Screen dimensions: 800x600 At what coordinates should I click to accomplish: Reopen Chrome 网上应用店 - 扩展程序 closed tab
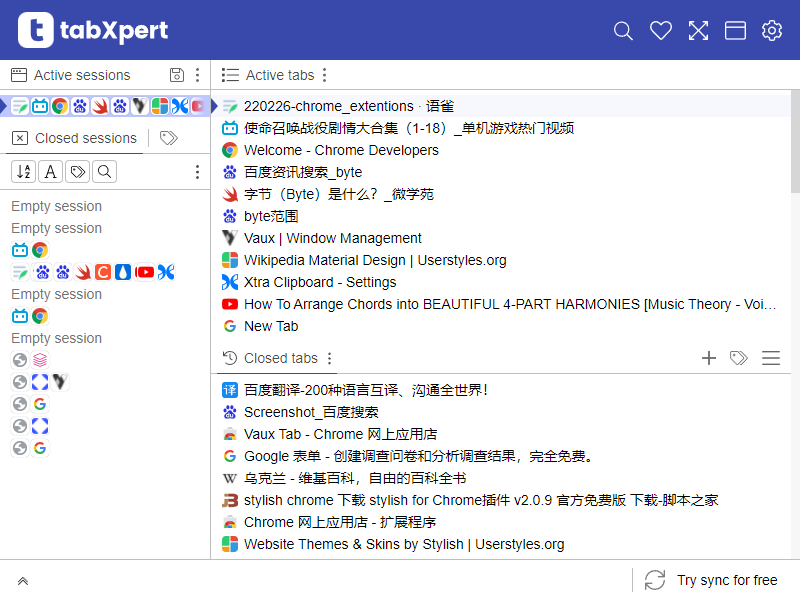[501, 521]
